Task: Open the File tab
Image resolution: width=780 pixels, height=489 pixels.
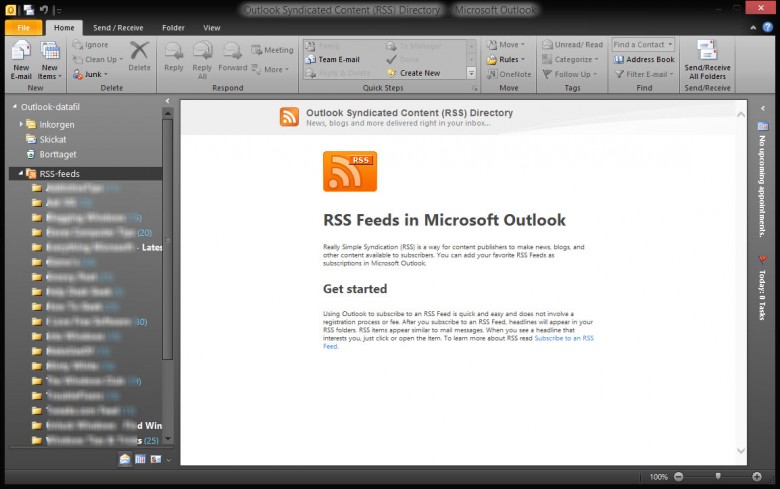Action: (x=23, y=28)
